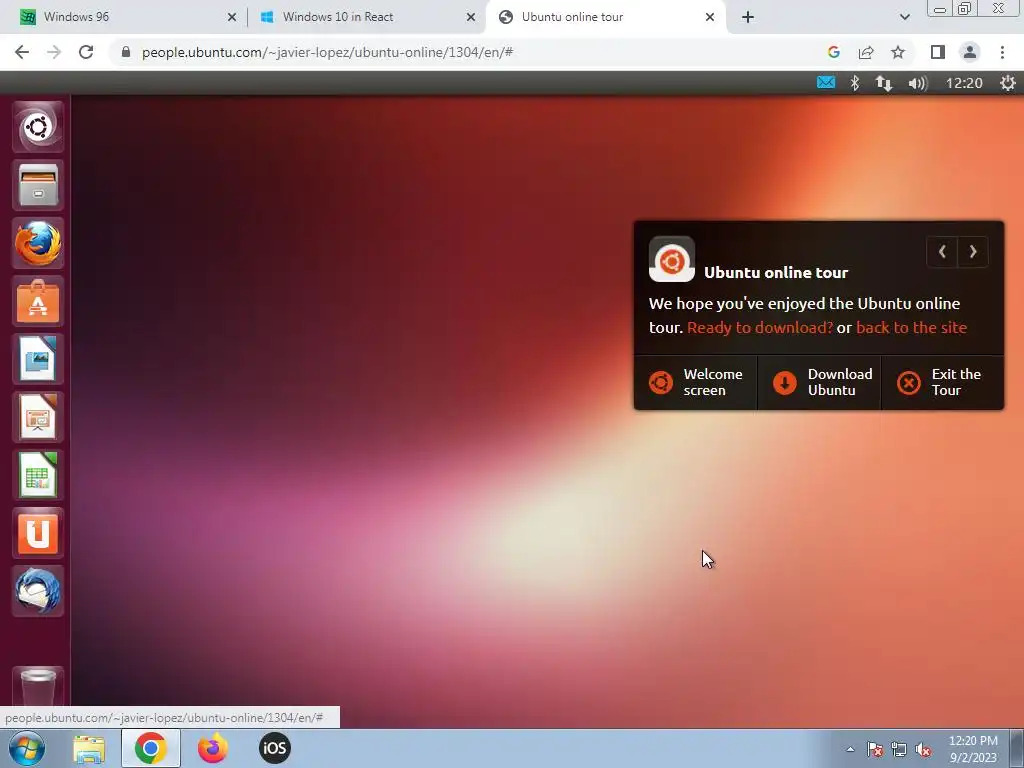The width and height of the screenshot is (1024, 768).
Task: Click the Download Ubuntu button
Action: [820, 383]
